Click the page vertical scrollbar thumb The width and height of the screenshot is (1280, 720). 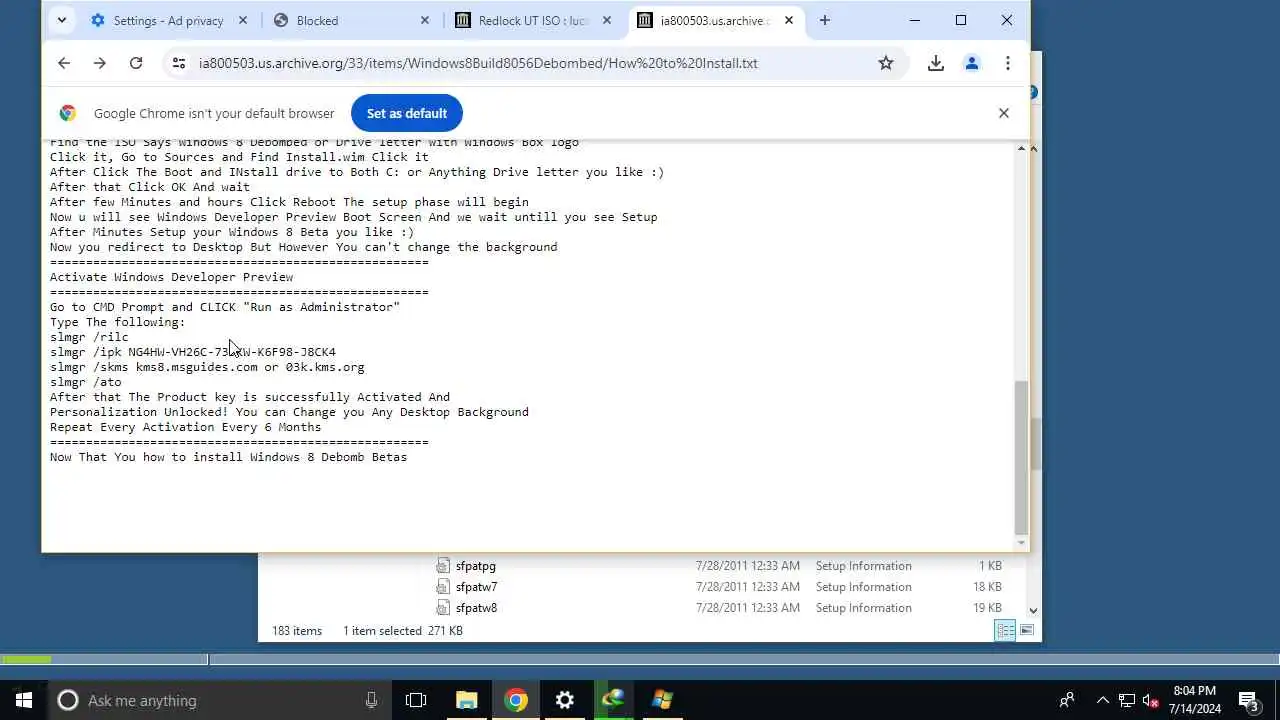(x=1021, y=457)
